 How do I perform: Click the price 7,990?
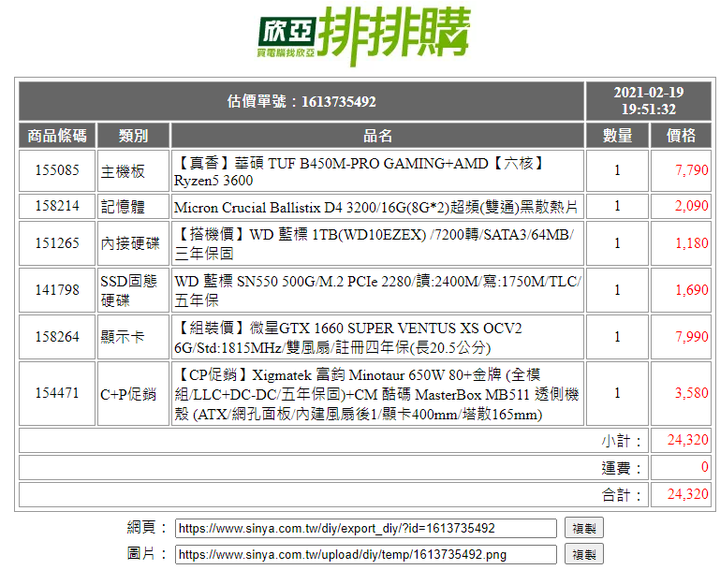(692, 337)
